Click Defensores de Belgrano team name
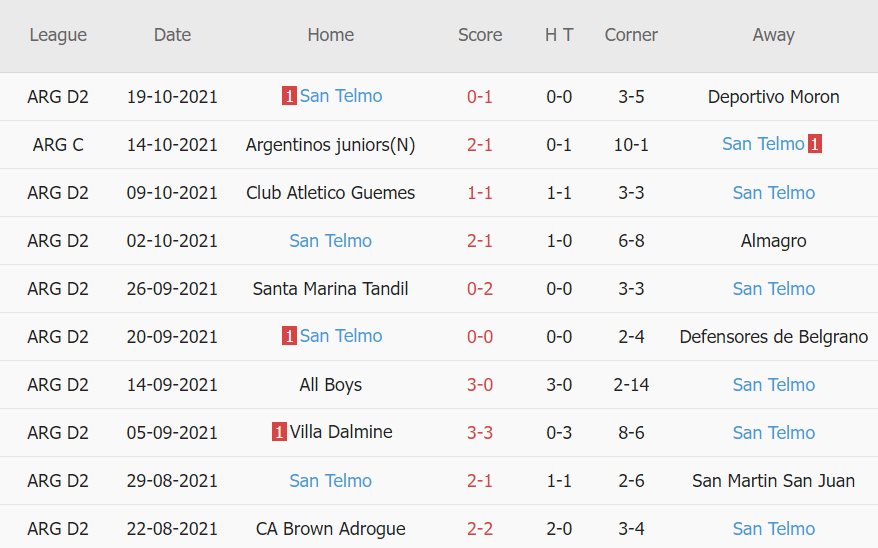Image resolution: width=878 pixels, height=548 pixels. pos(773,337)
